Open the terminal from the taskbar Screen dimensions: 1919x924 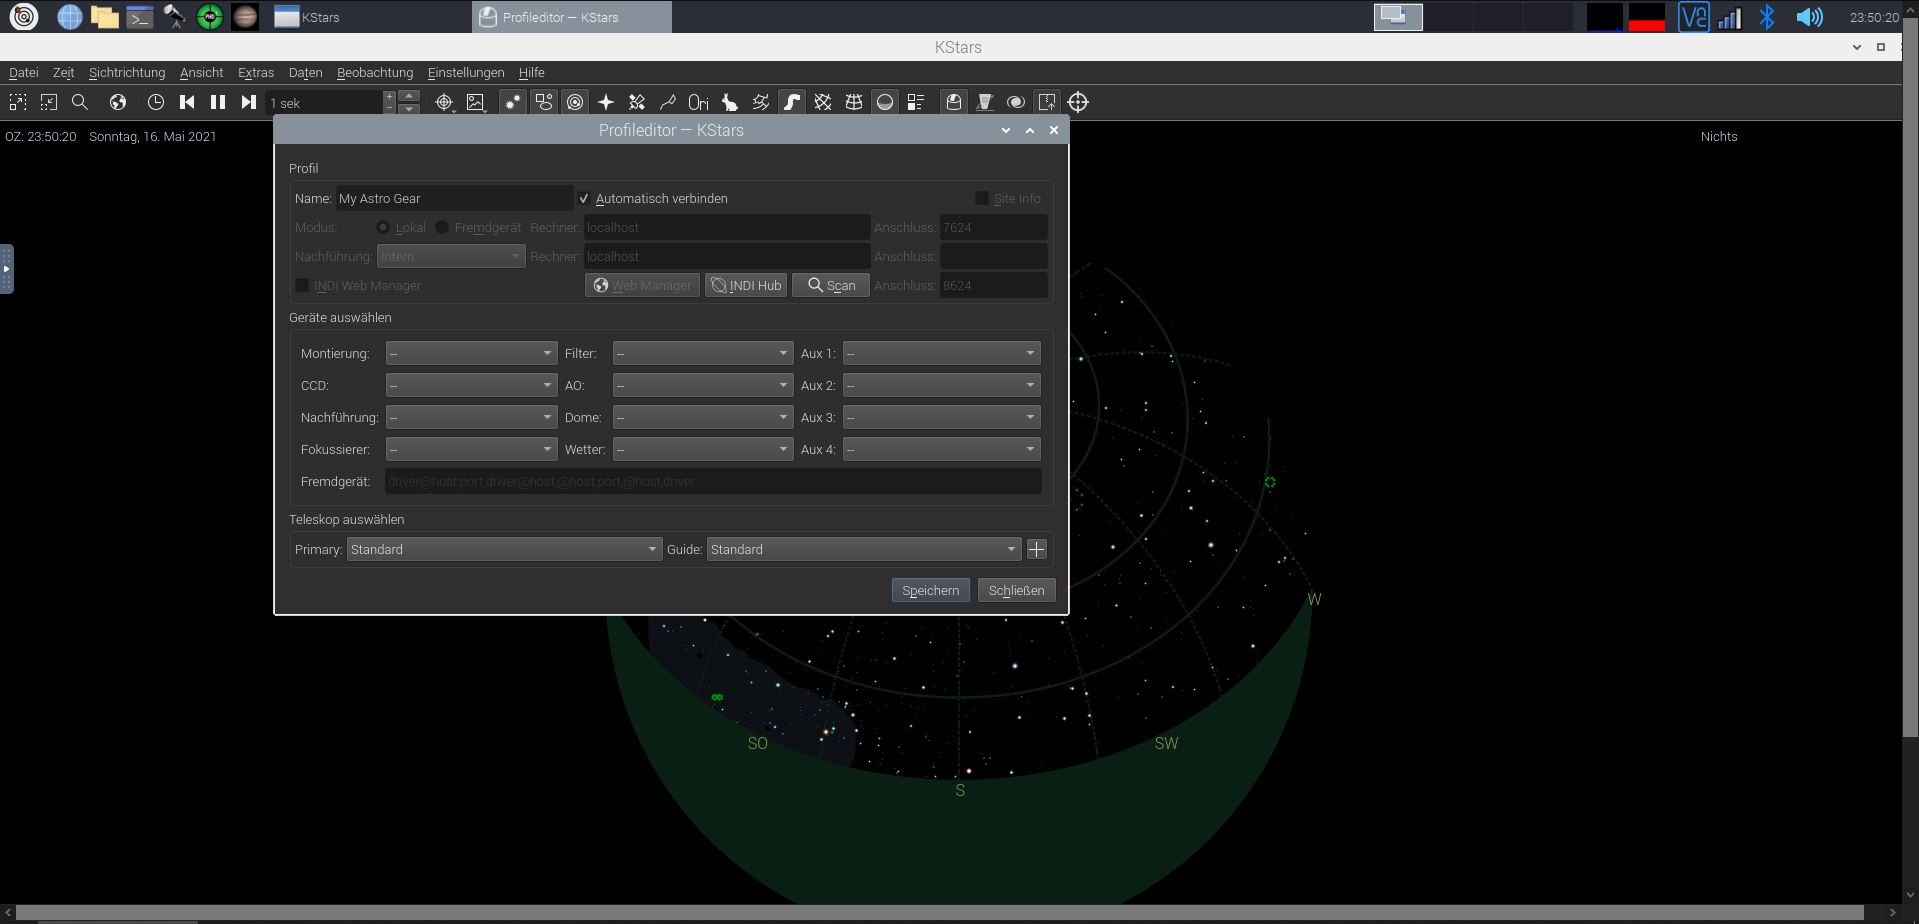[140, 17]
